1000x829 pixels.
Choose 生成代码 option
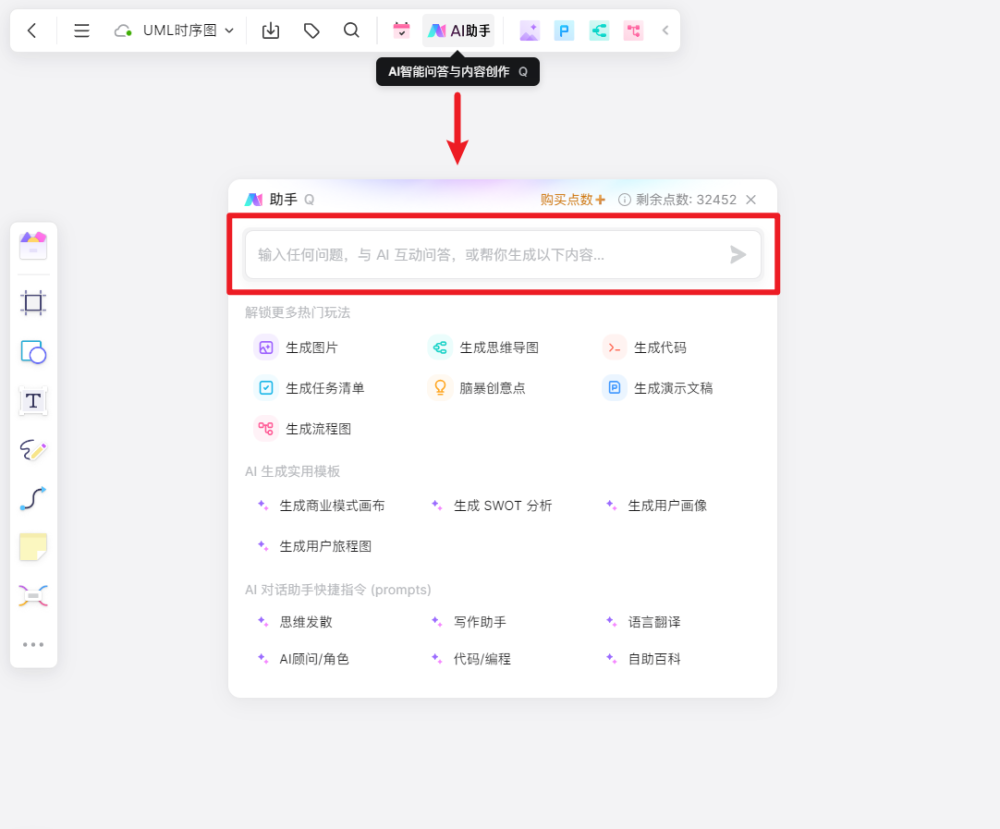(645, 348)
